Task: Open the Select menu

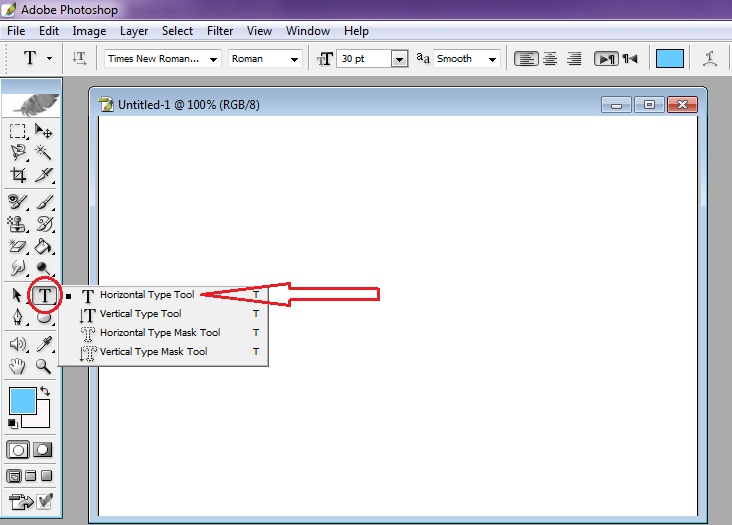Action: click(177, 31)
